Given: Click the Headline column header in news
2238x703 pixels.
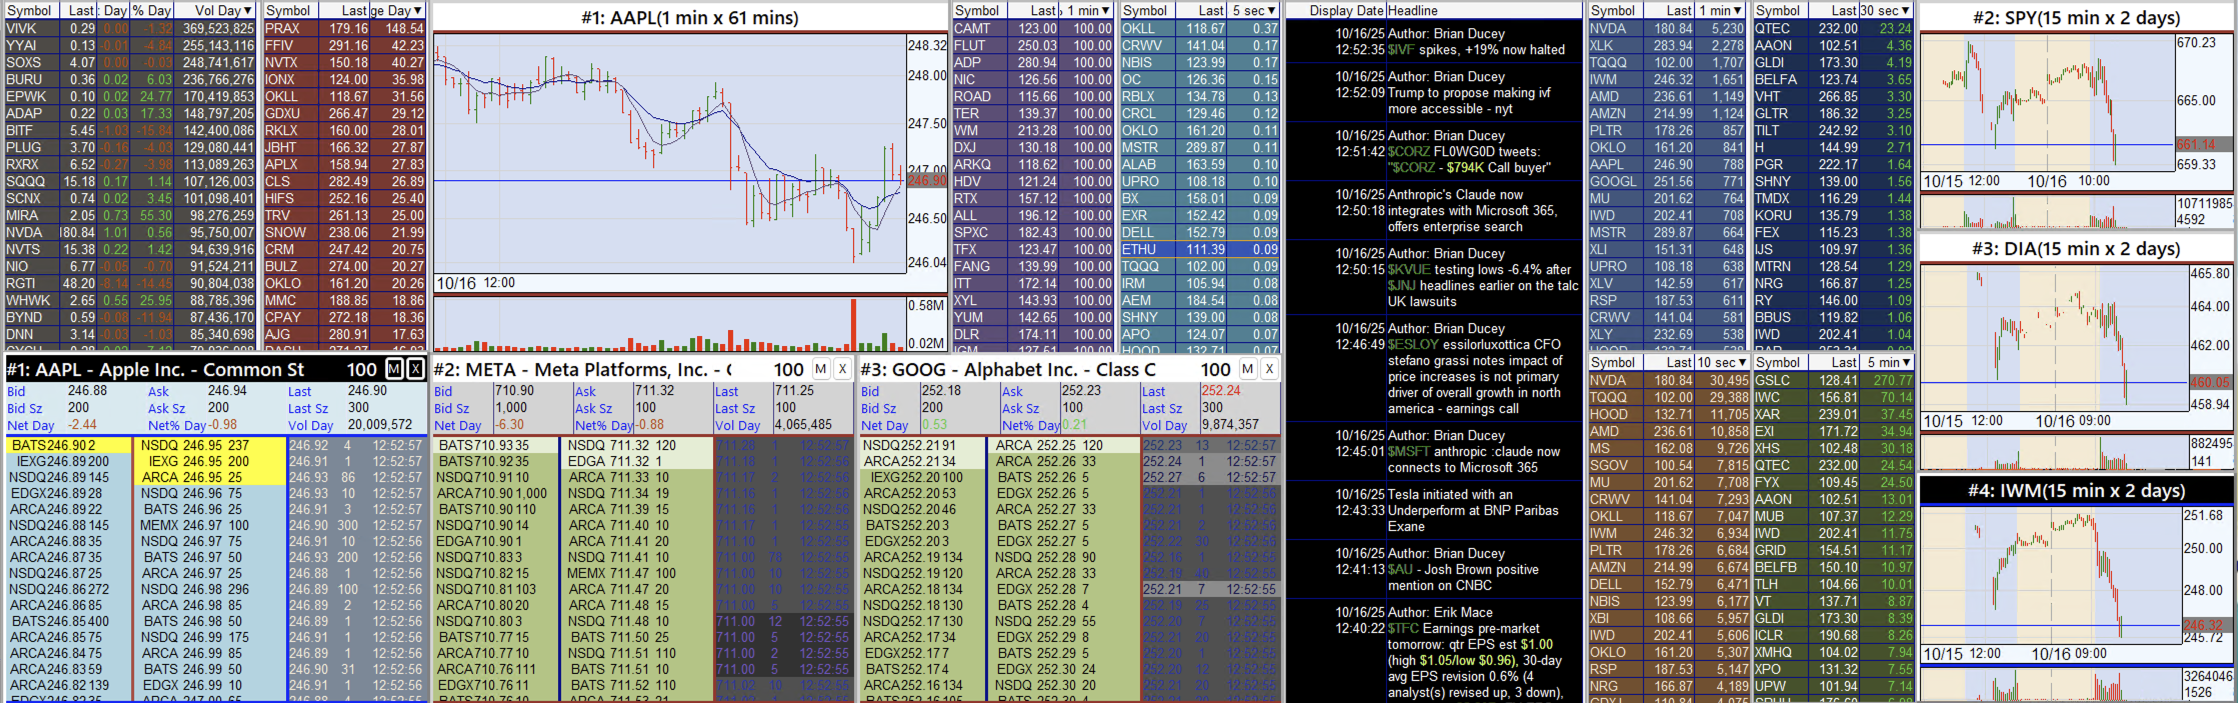Looking at the screenshot, I should tap(1412, 10).
